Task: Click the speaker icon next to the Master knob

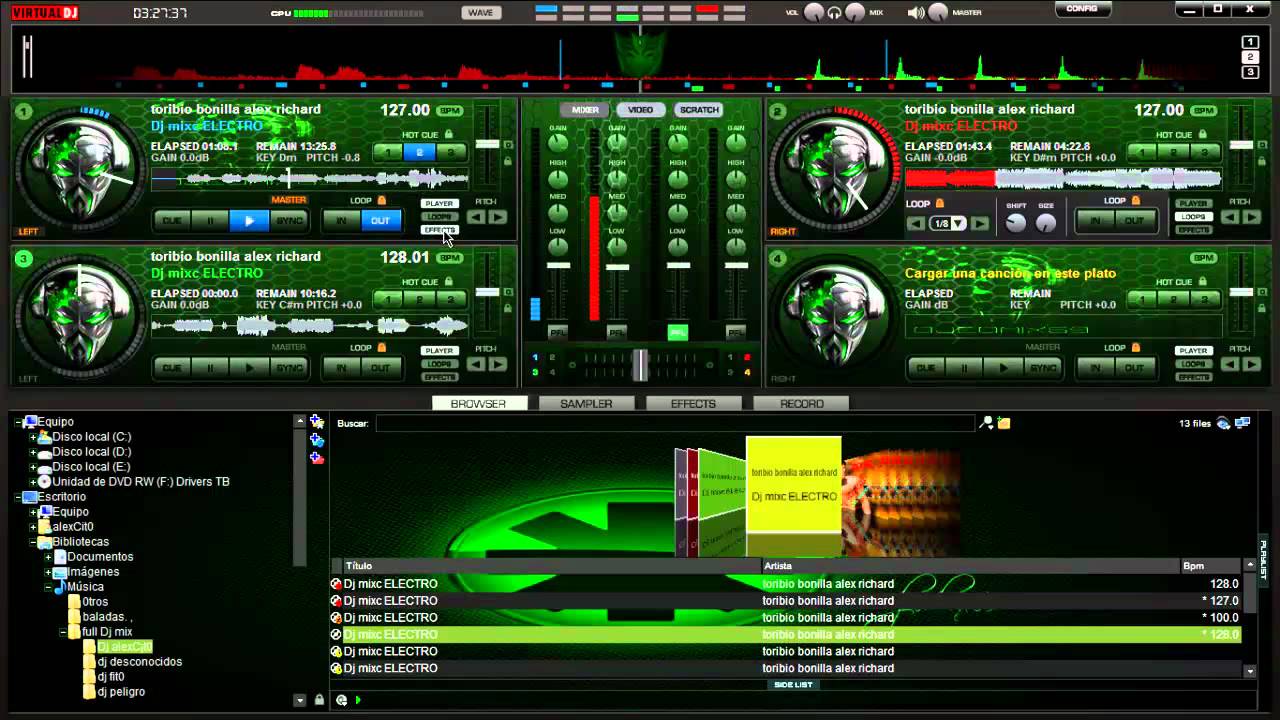Action: [916, 13]
